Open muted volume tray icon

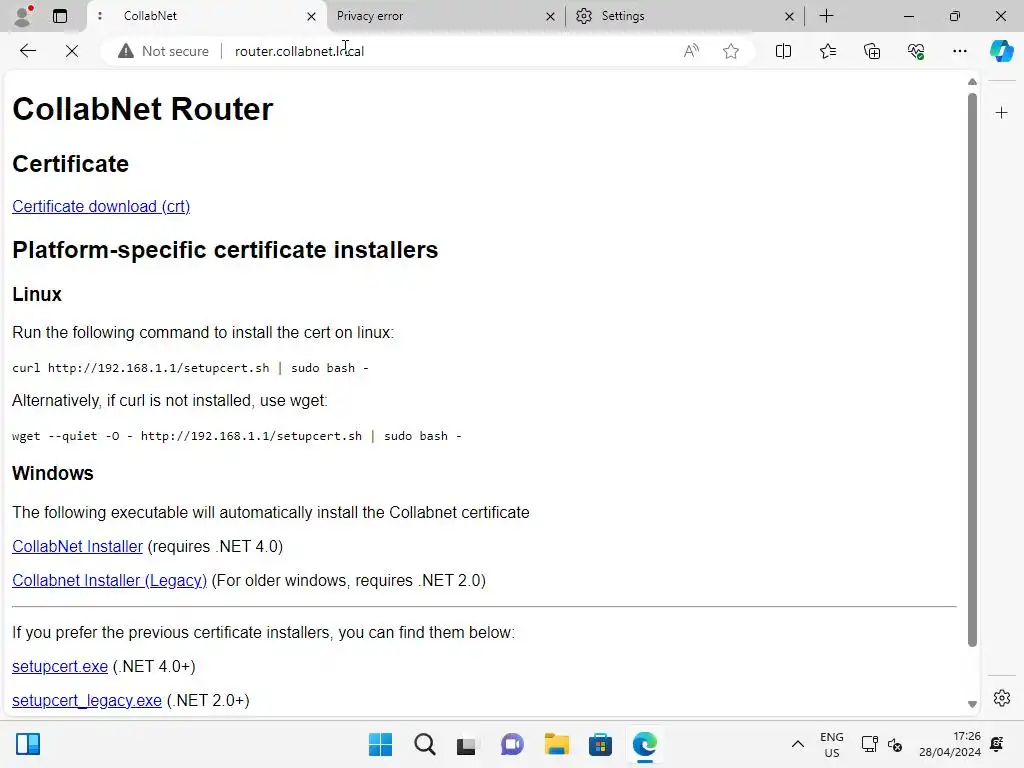click(895, 744)
